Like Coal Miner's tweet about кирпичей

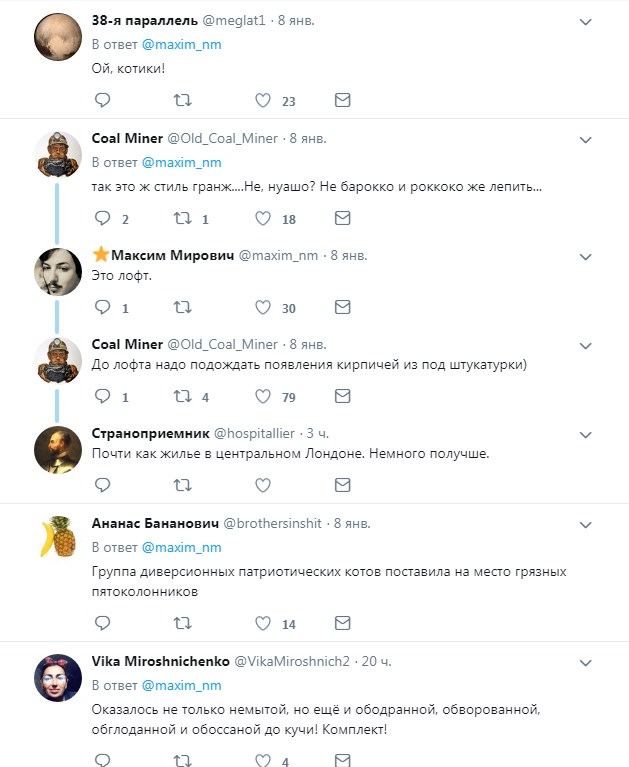(263, 396)
